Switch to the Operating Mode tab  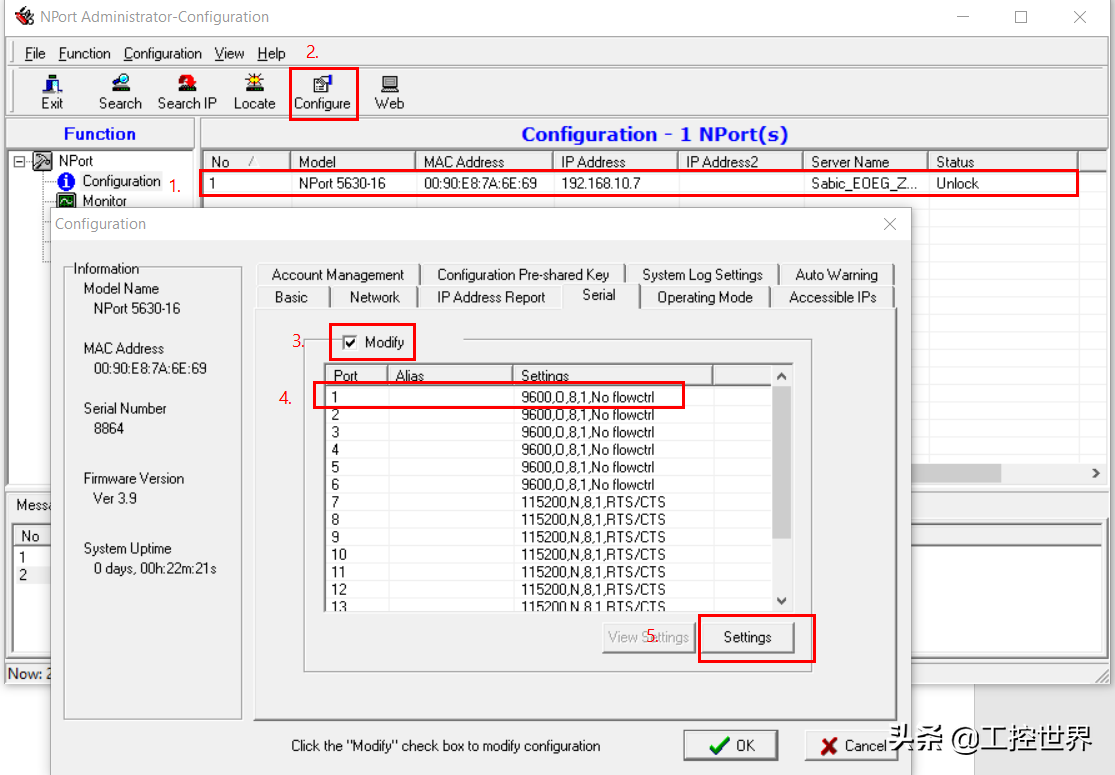[x=704, y=297]
